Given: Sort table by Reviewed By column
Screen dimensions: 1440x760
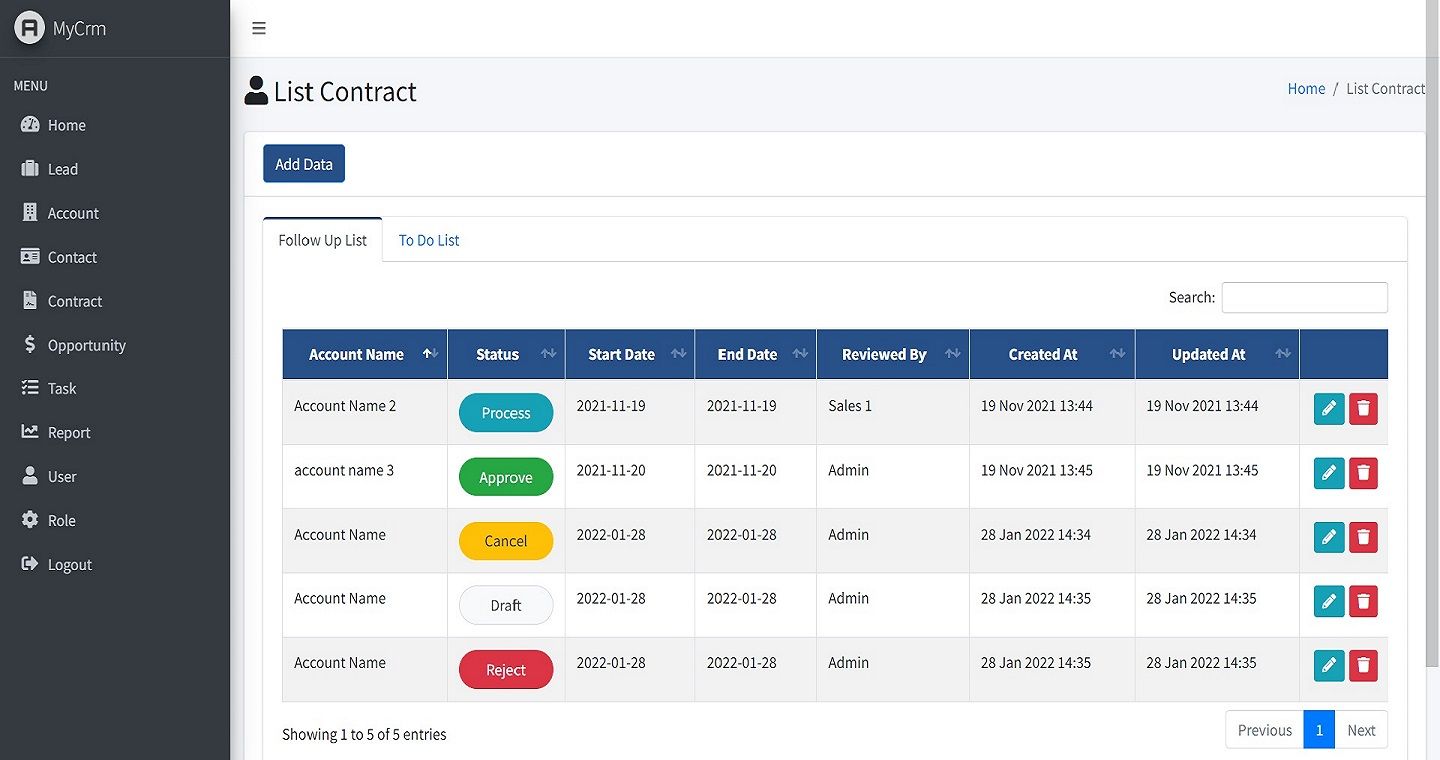Looking at the screenshot, I should [x=893, y=354].
